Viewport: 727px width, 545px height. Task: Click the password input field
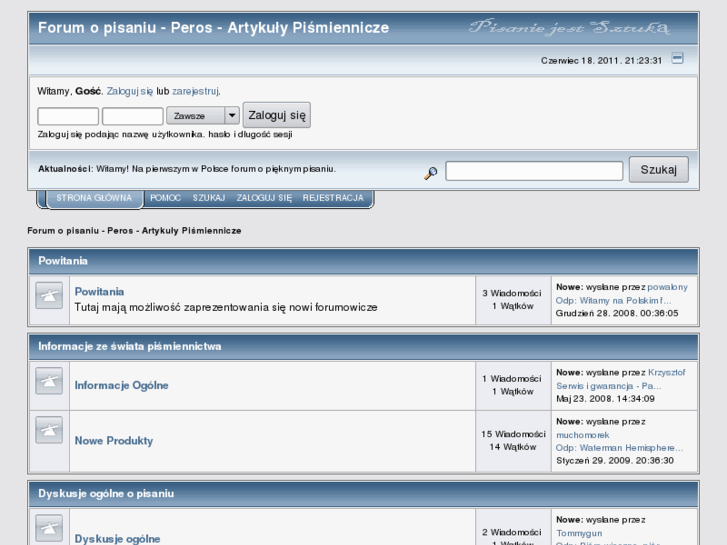tap(133, 116)
